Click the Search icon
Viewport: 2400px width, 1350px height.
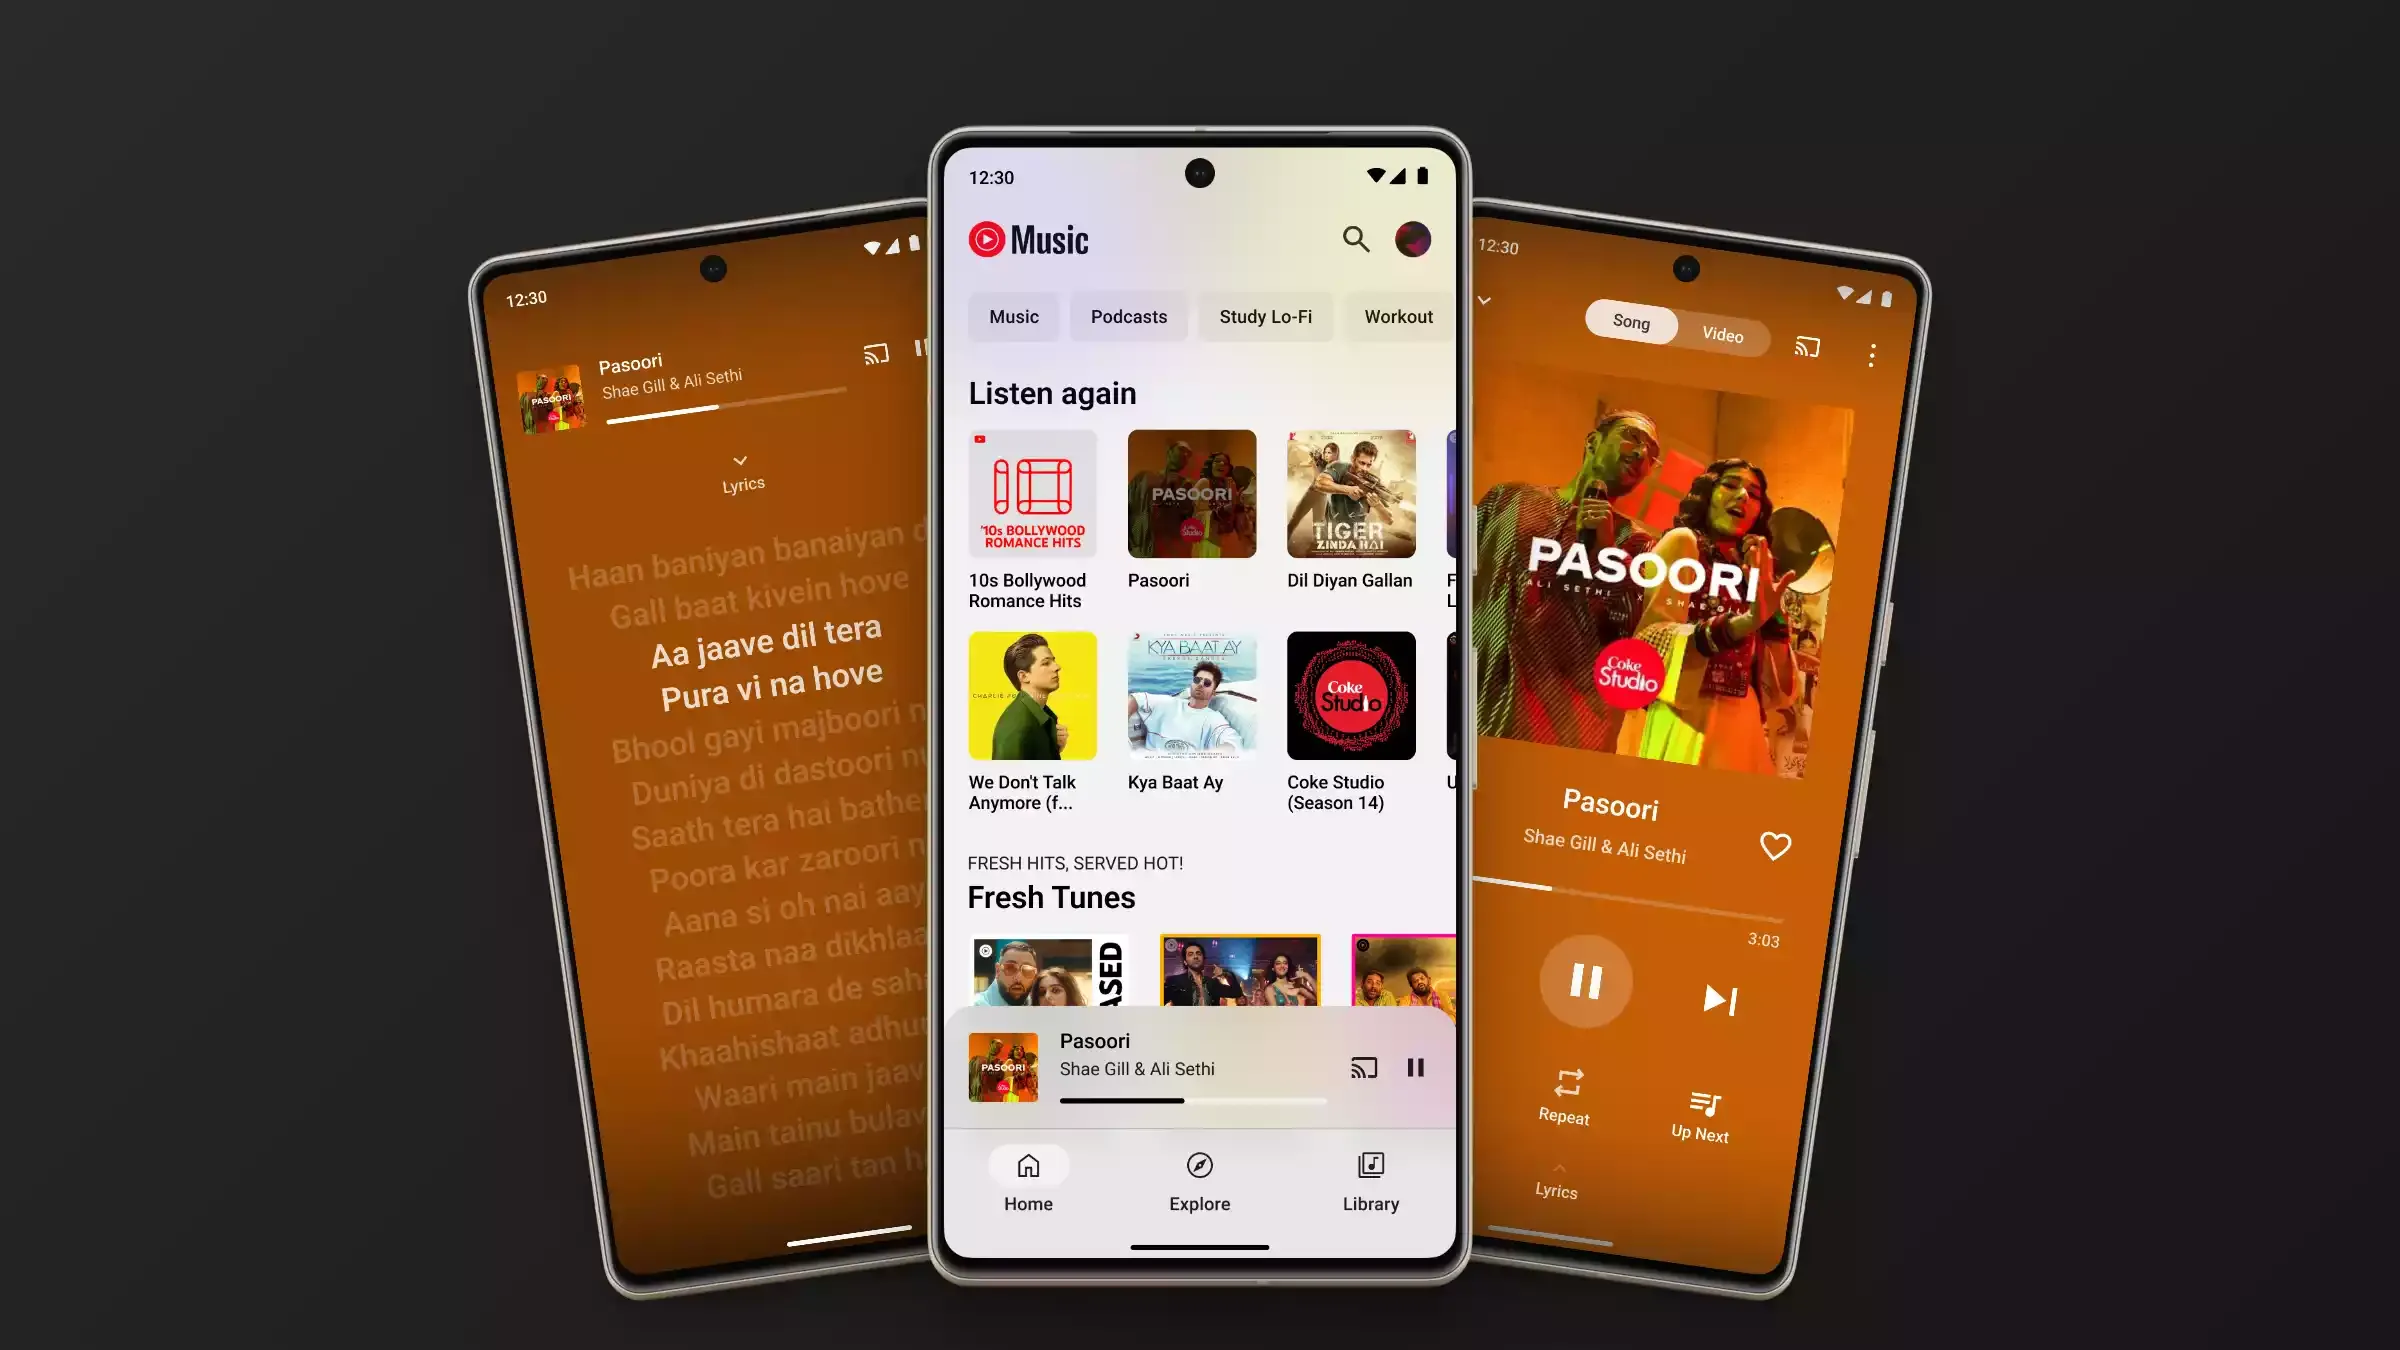point(1355,237)
